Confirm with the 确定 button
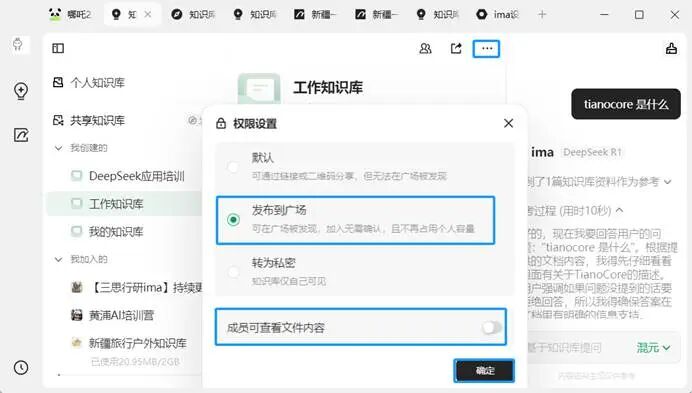The height and width of the screenshot is (393, 692). [484, 370]
